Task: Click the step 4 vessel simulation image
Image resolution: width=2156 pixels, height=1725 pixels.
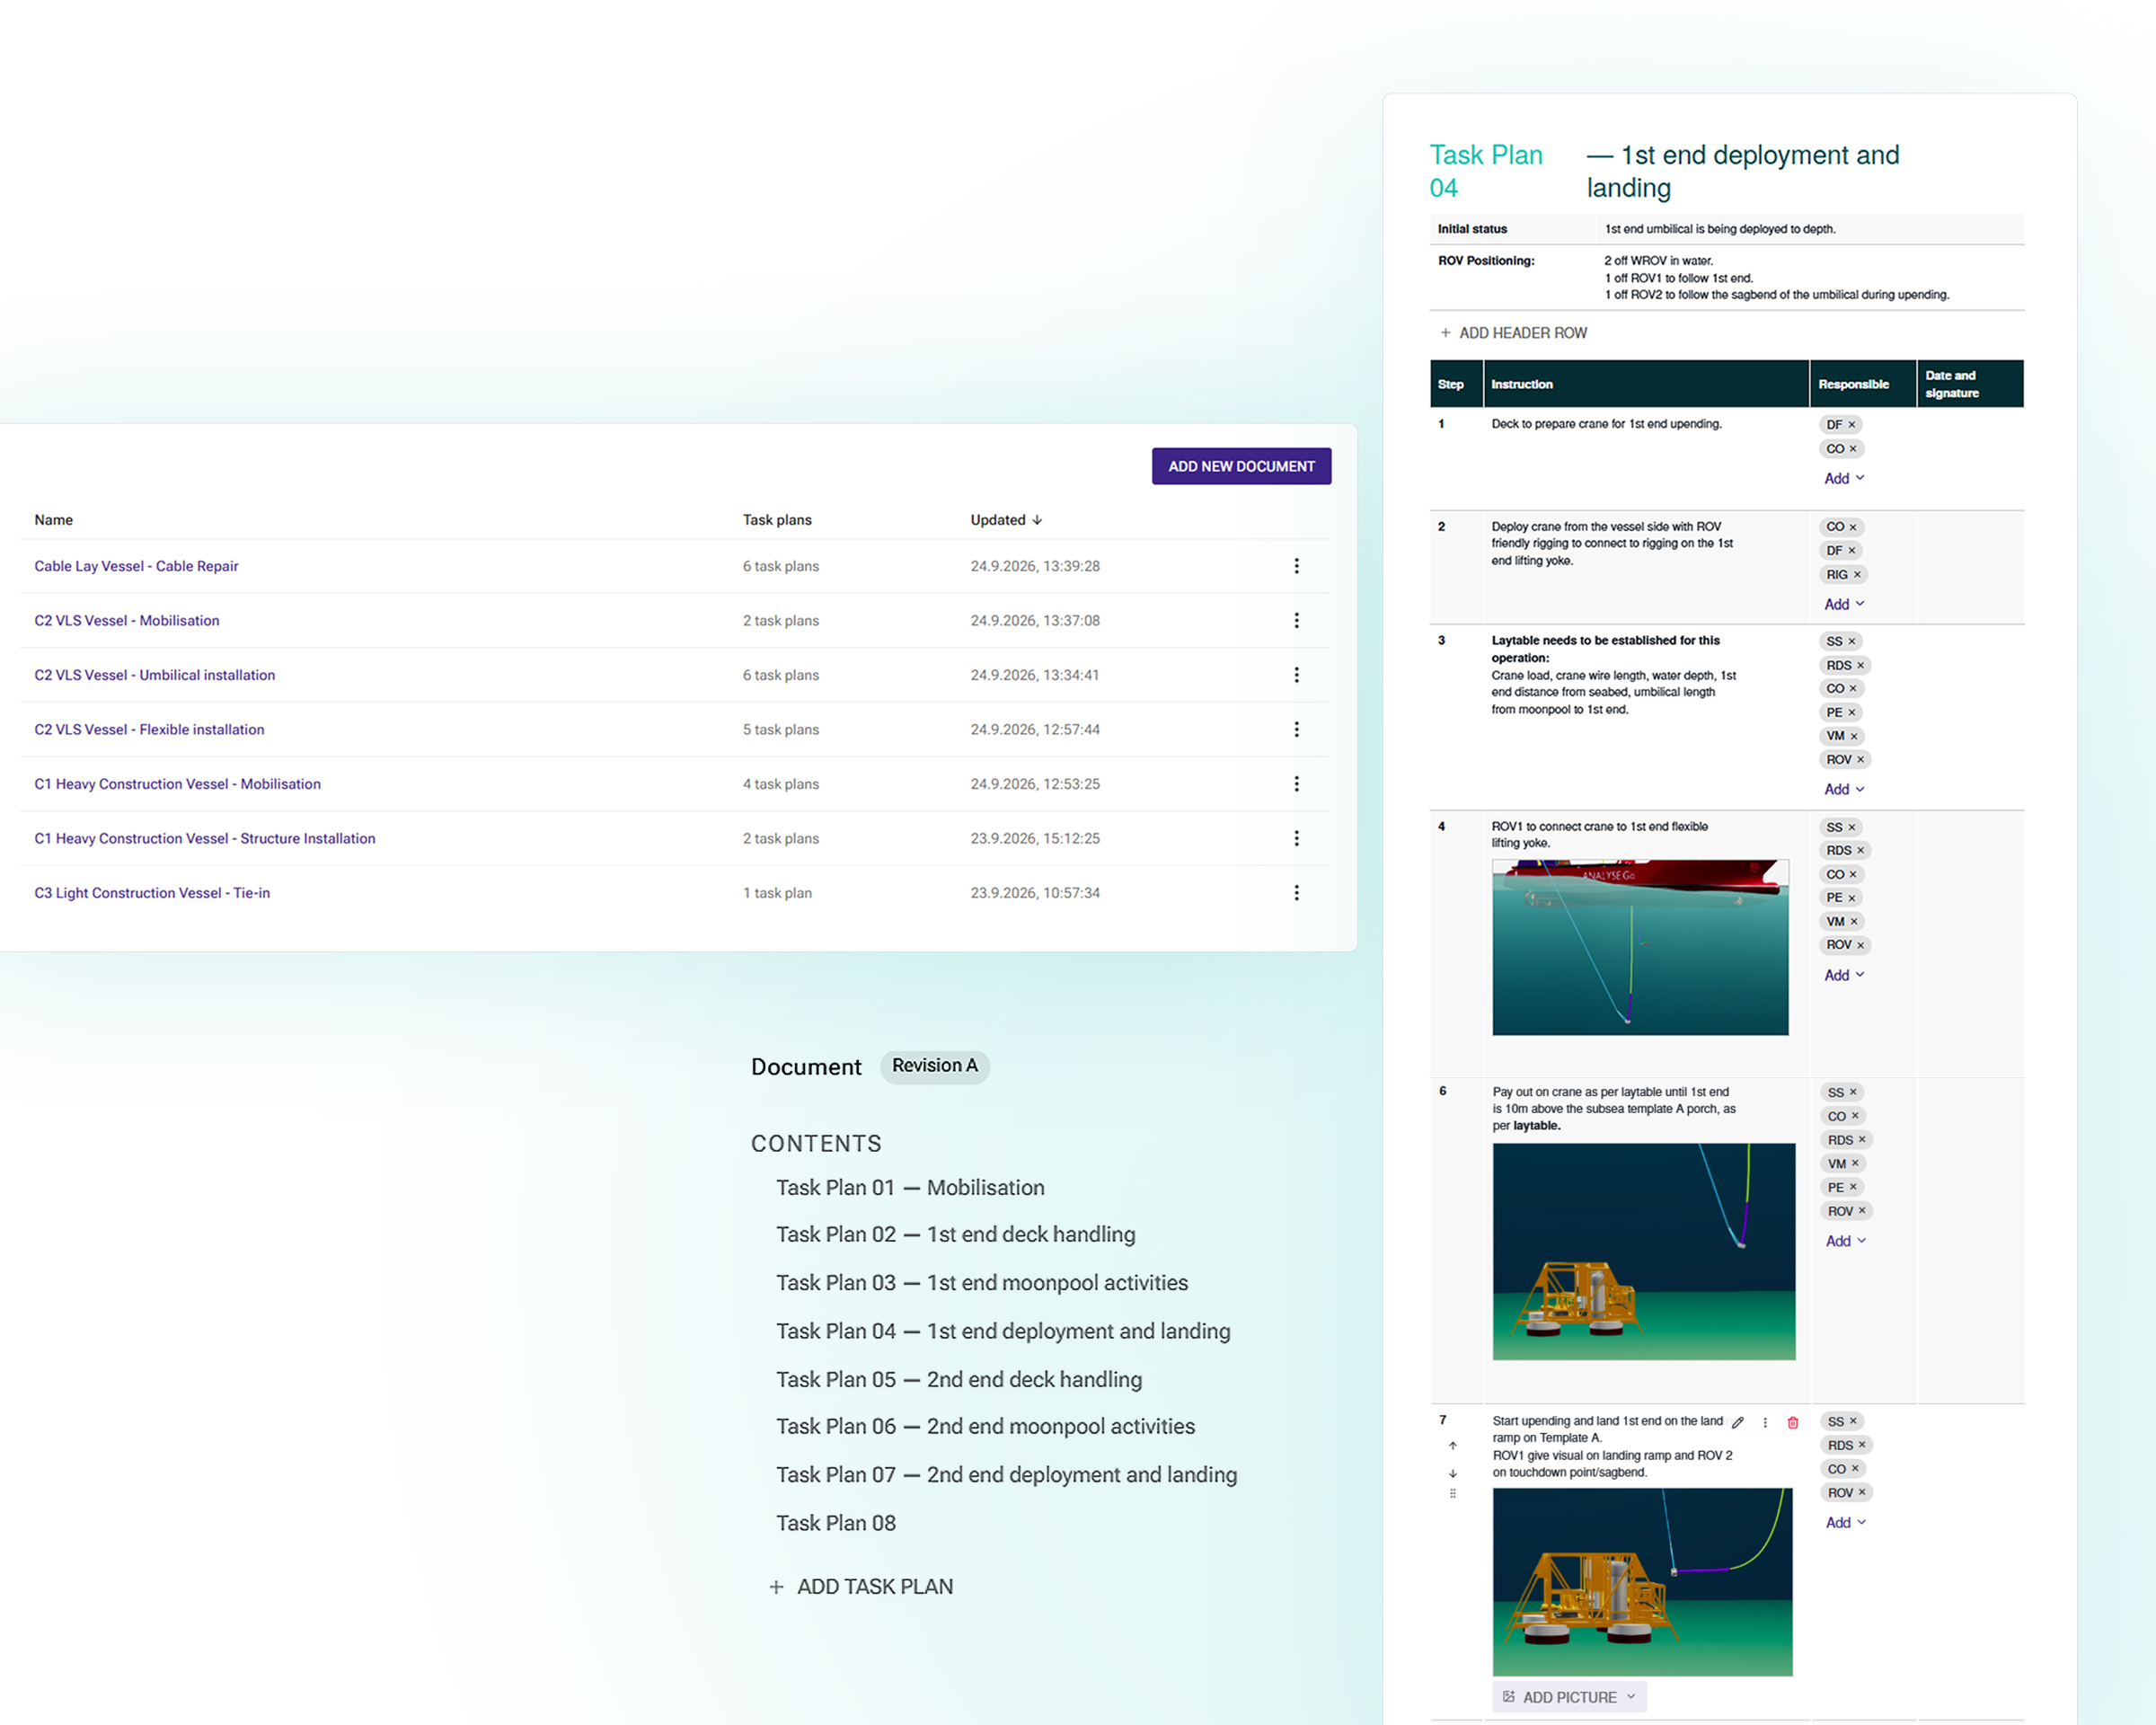Action: [x=1640, y=948]
